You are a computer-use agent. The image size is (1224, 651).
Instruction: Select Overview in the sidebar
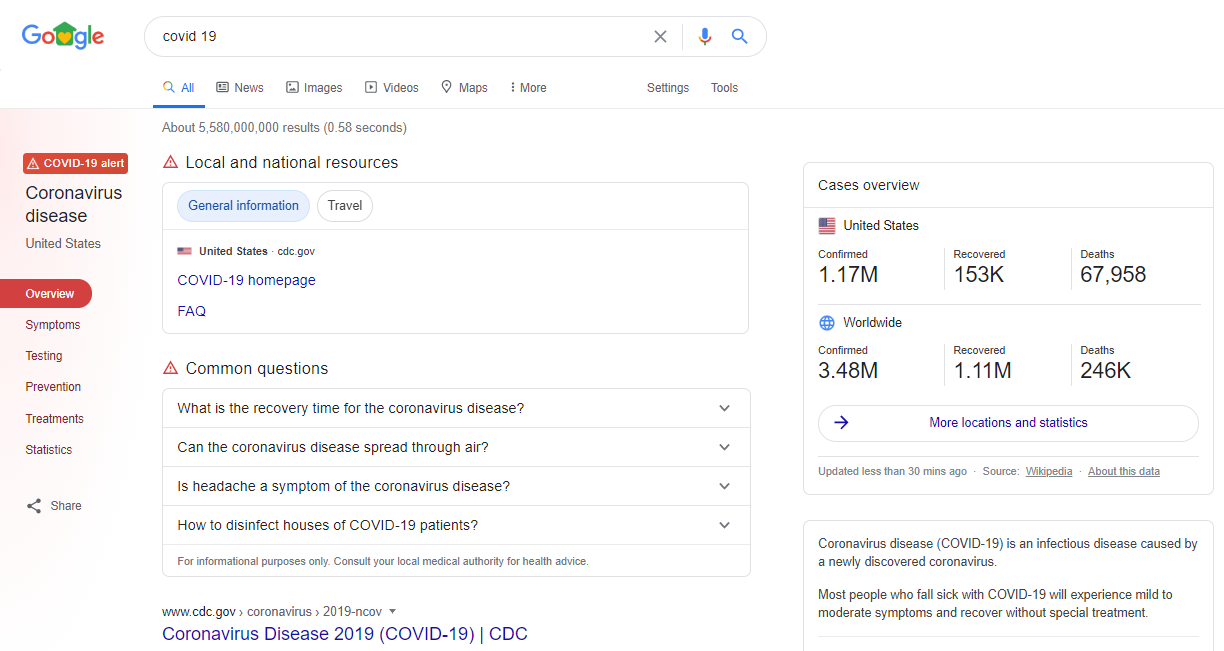pyautogui.click(x=46, y=294)
